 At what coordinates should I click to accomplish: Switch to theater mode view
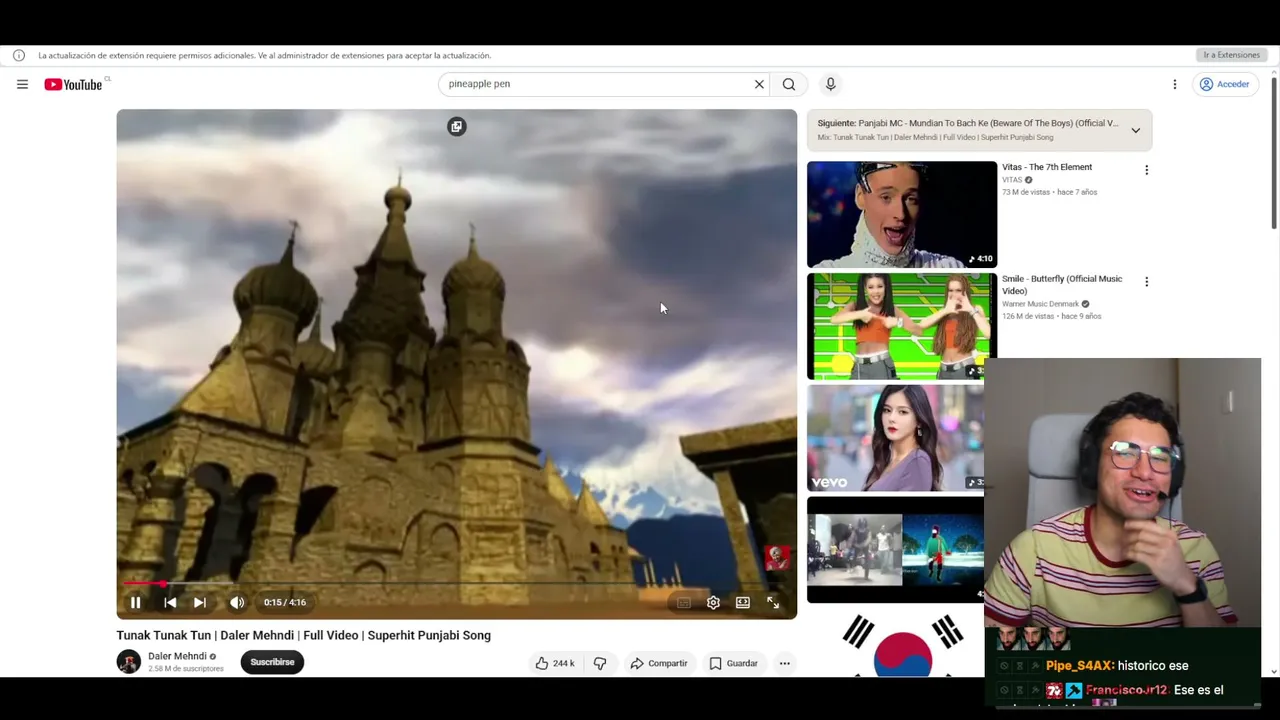point(743,602)
